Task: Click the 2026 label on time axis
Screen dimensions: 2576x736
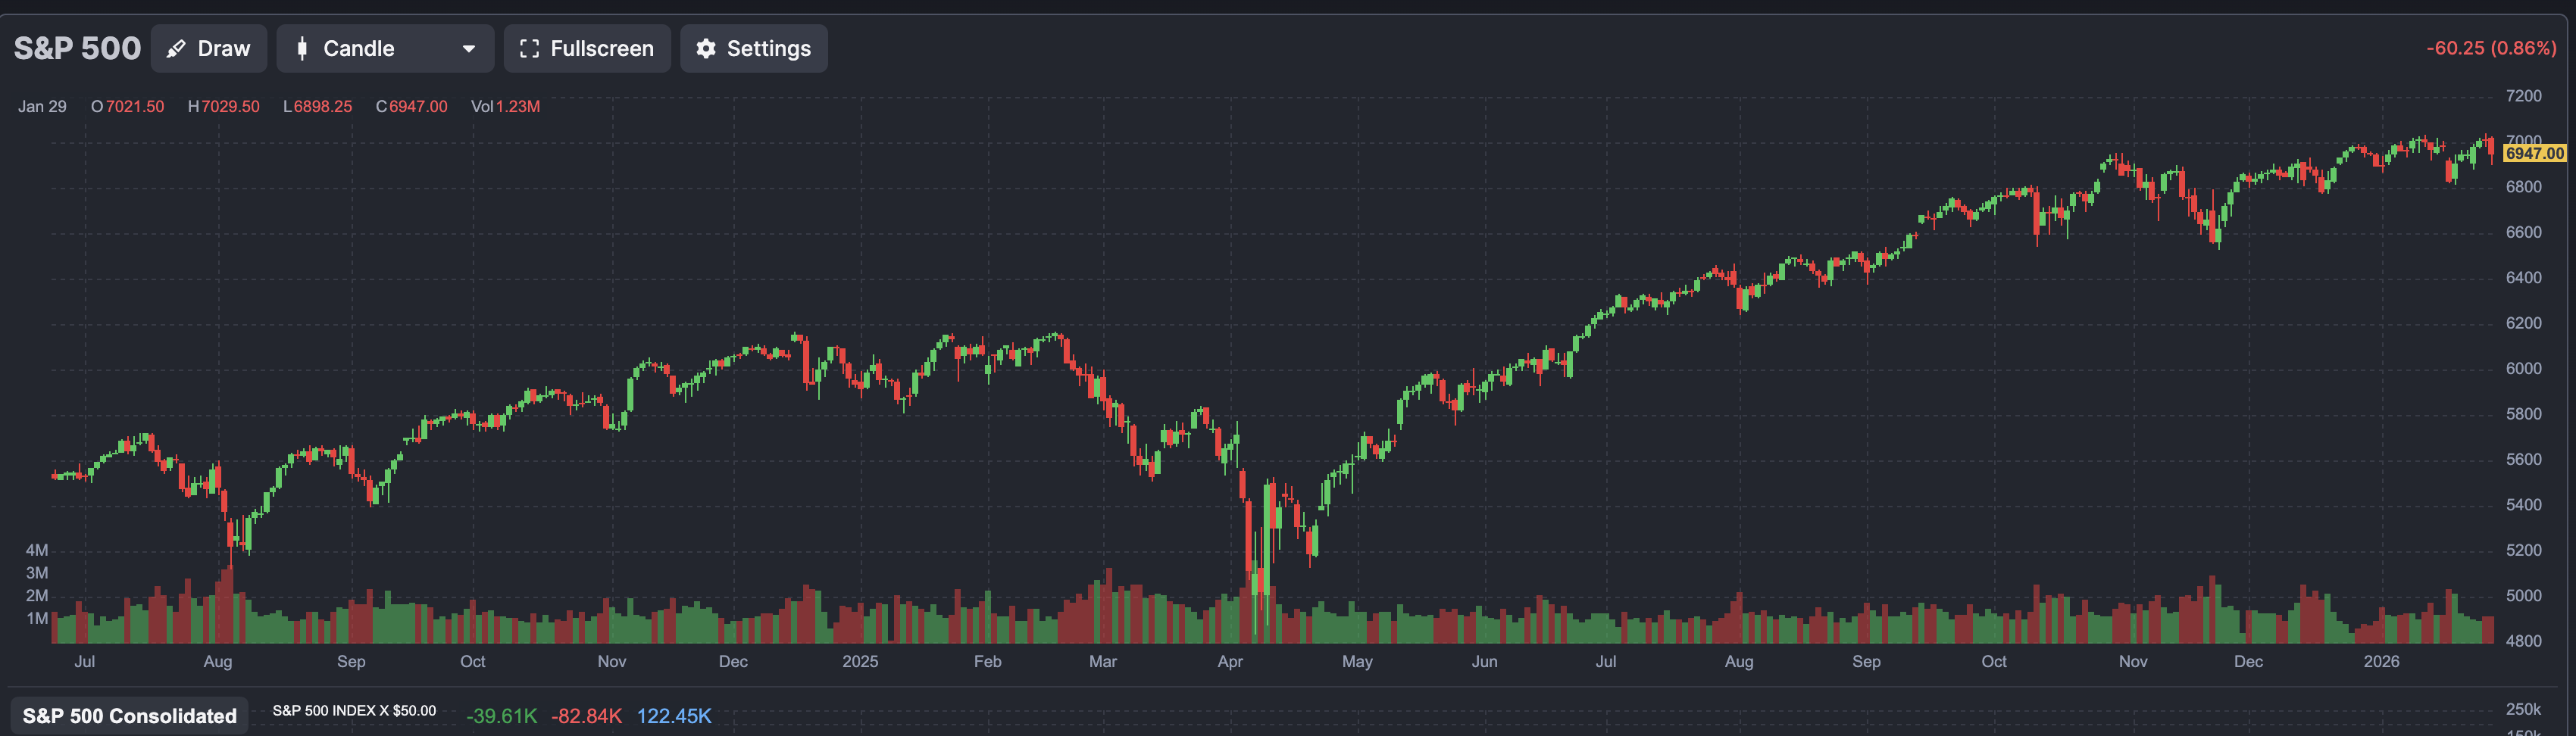Action: (2381, 661)
